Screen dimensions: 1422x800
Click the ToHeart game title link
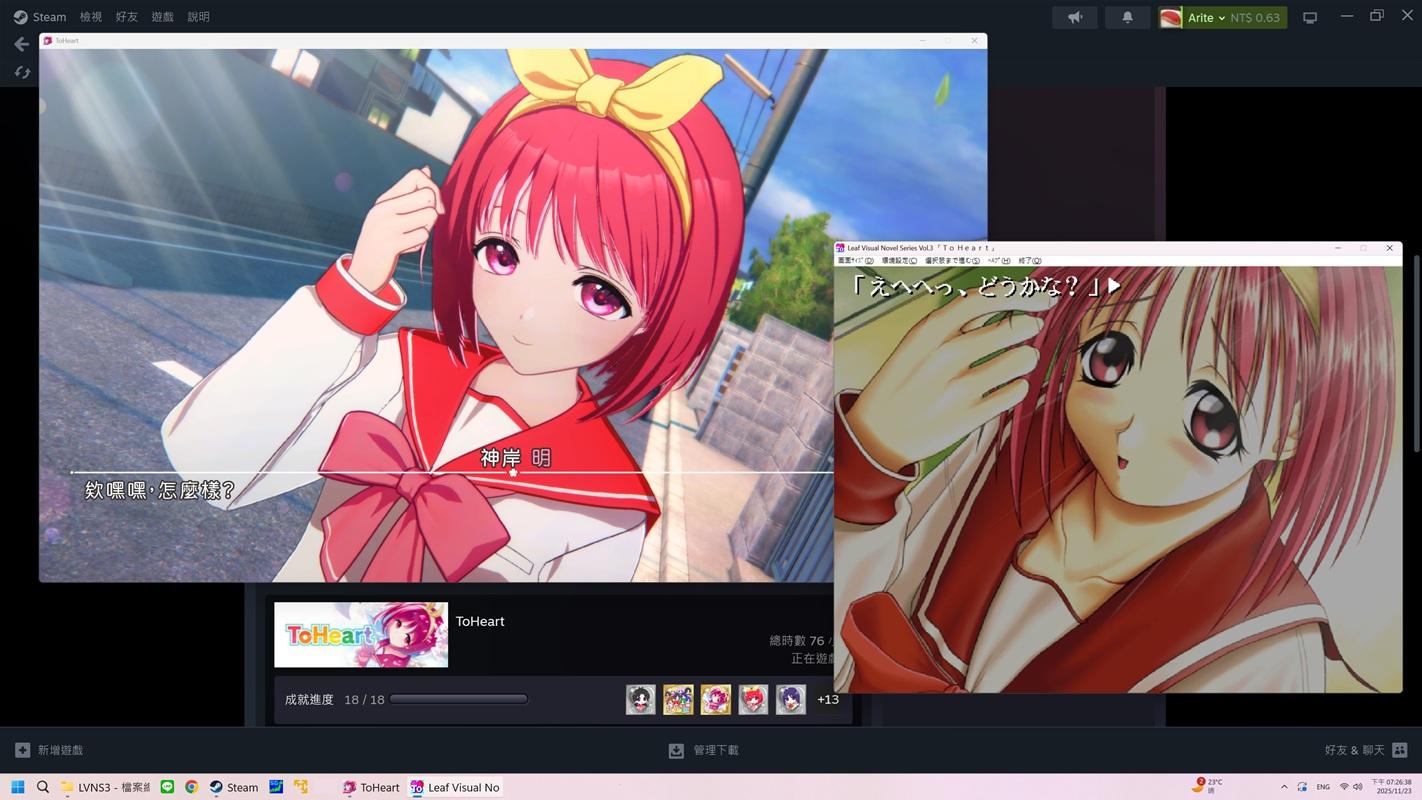[480, 622]
